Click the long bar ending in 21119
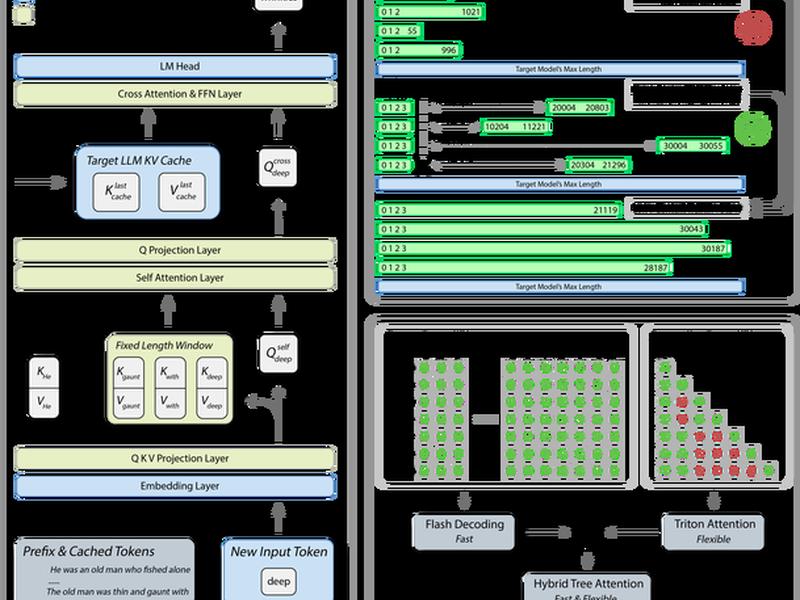 tap(499, 210)
